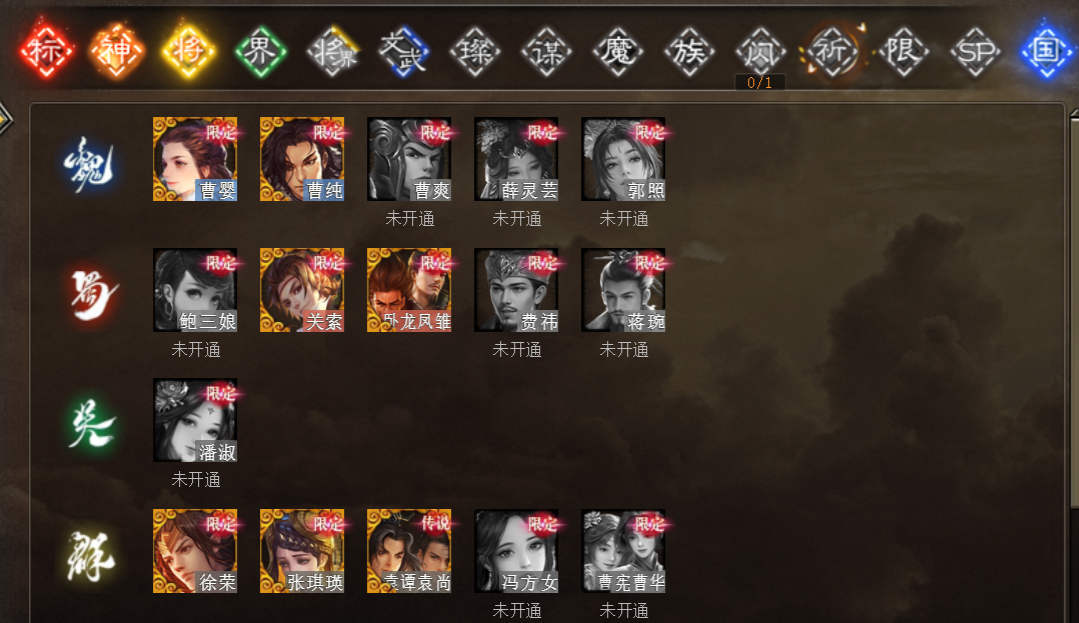Image resolution: width=1079 pixels, height=623 pixels.
Task: Select the blue 国 category icon
Action: [1047, 50]
